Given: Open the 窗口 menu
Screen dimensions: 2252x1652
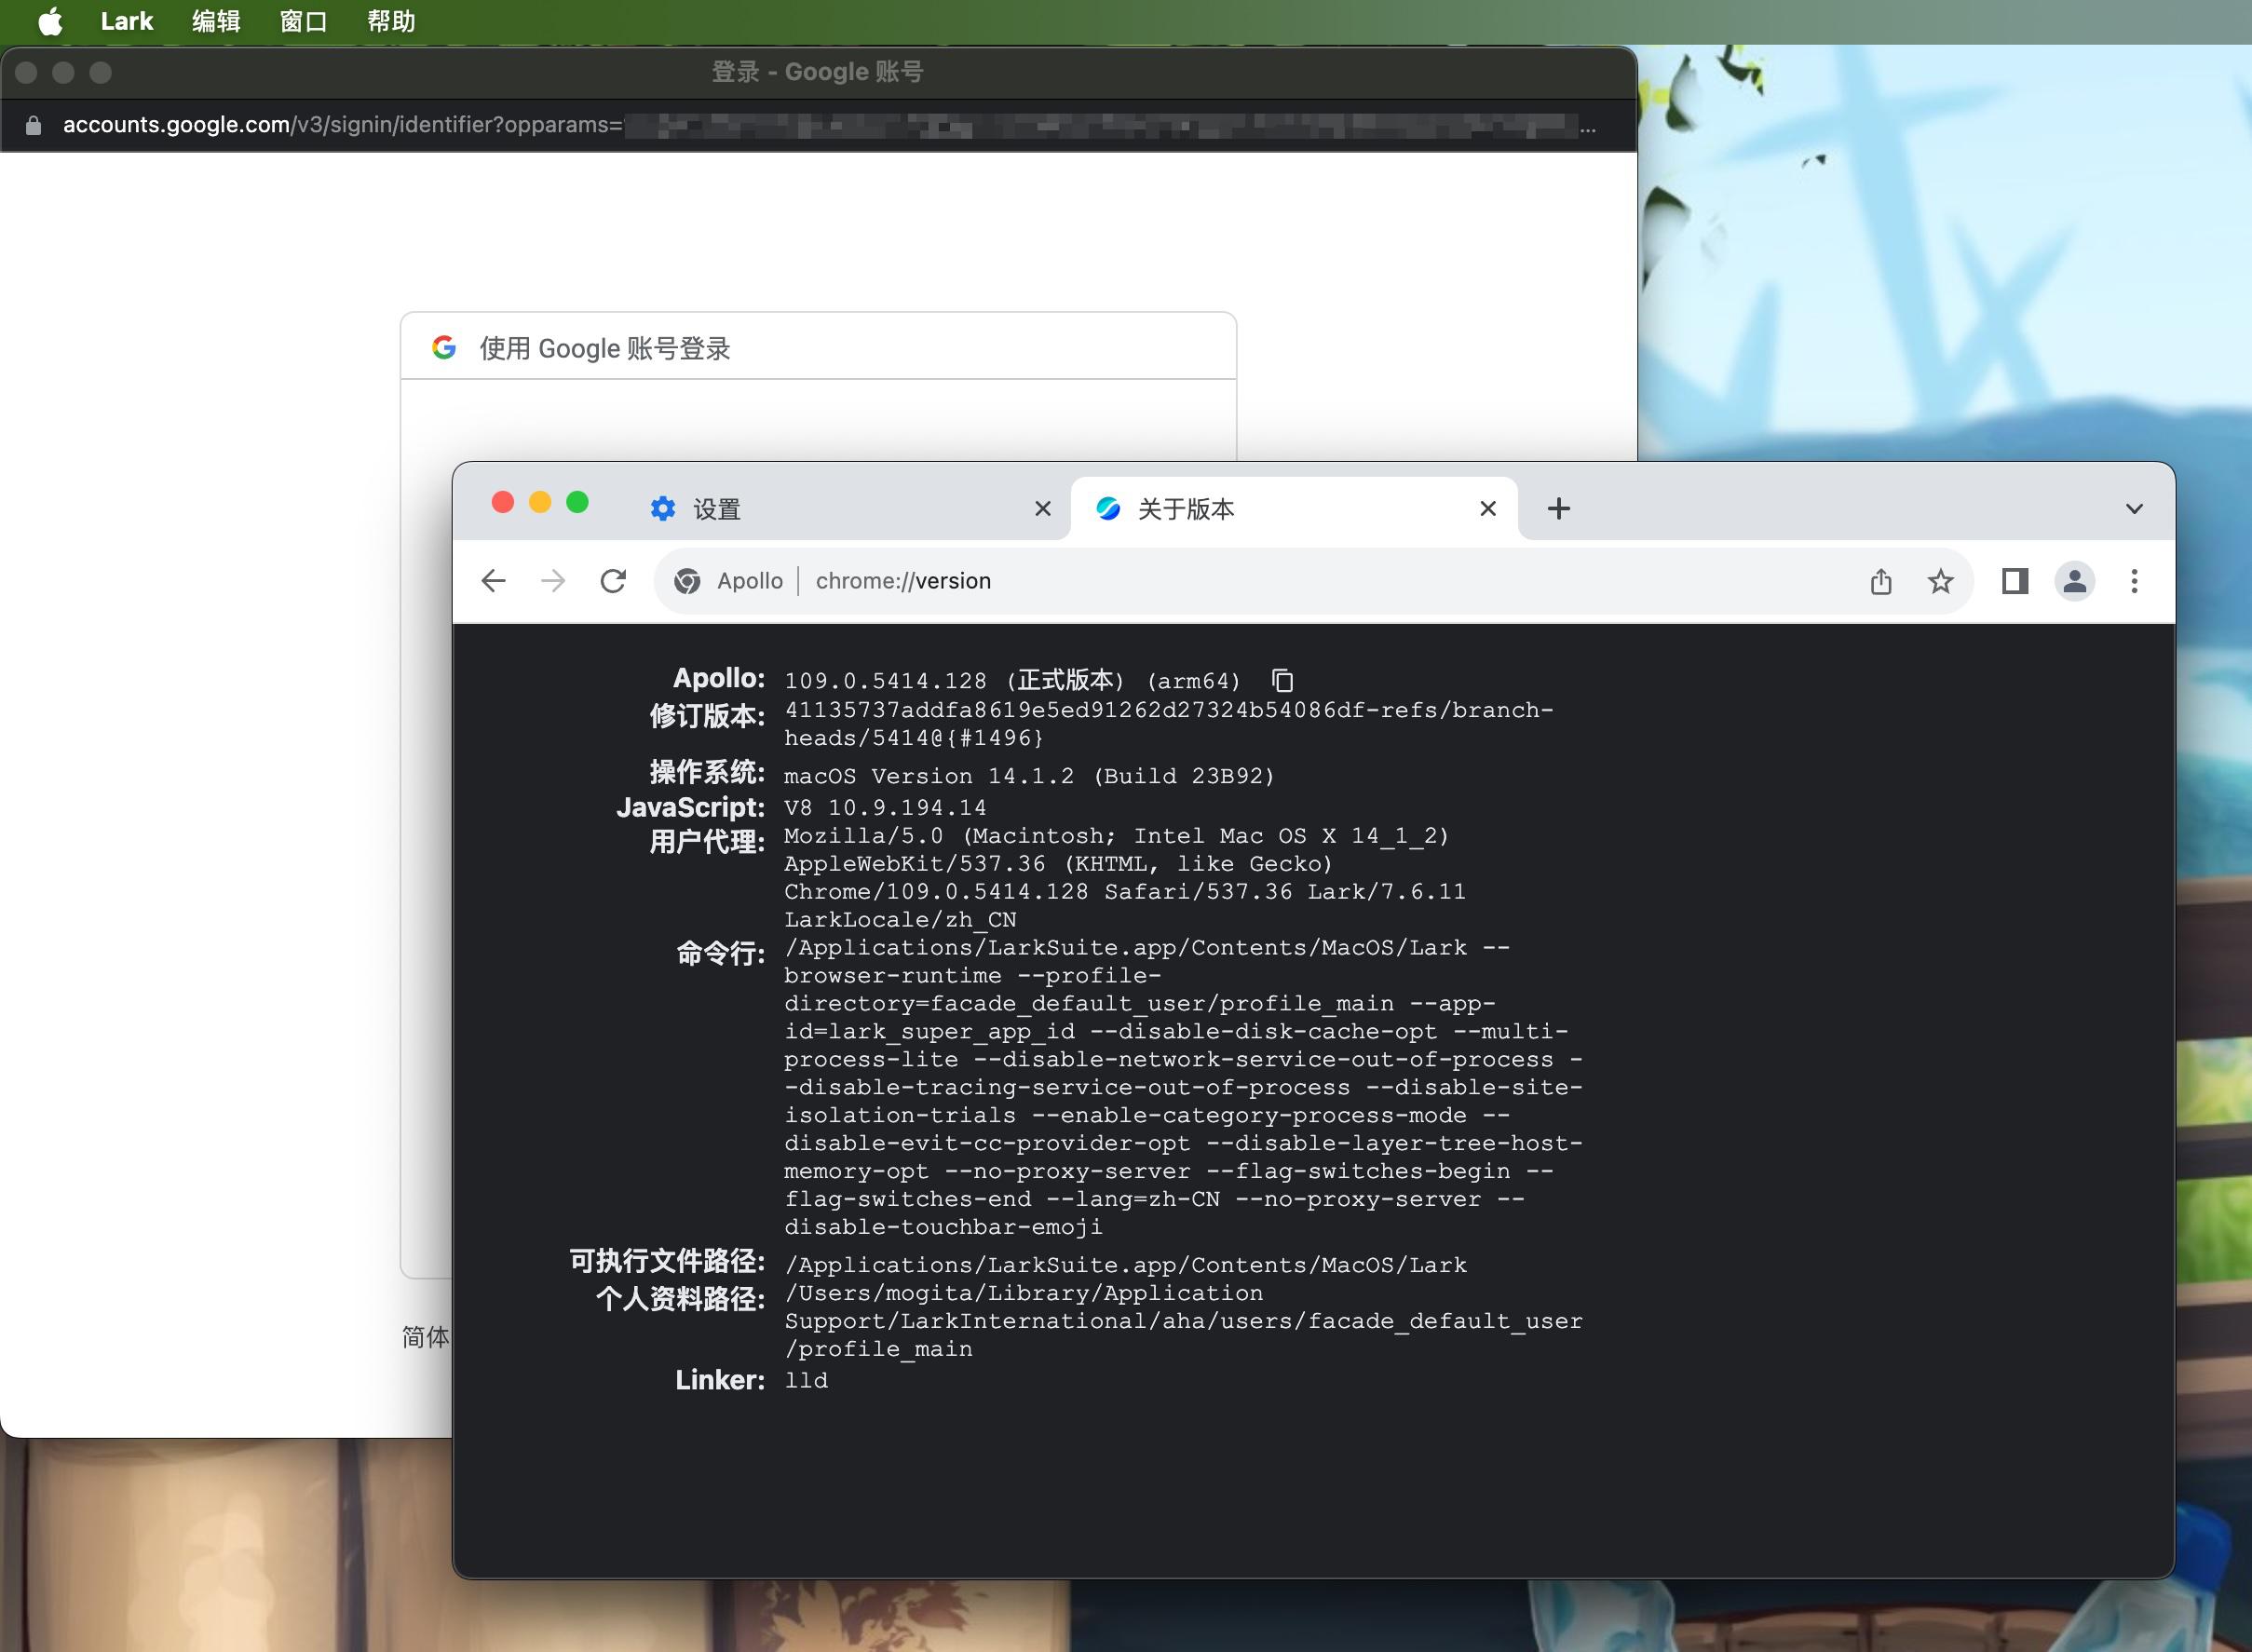Looking at the screenshot, I should click(x=303, y=21).
